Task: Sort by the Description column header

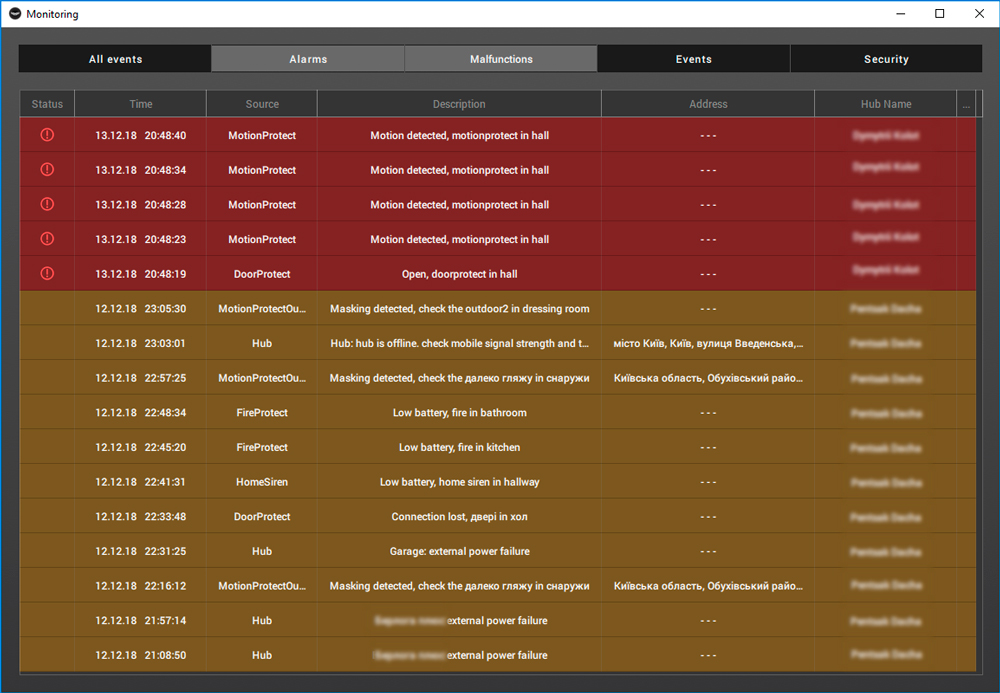Action: [459, 104]
